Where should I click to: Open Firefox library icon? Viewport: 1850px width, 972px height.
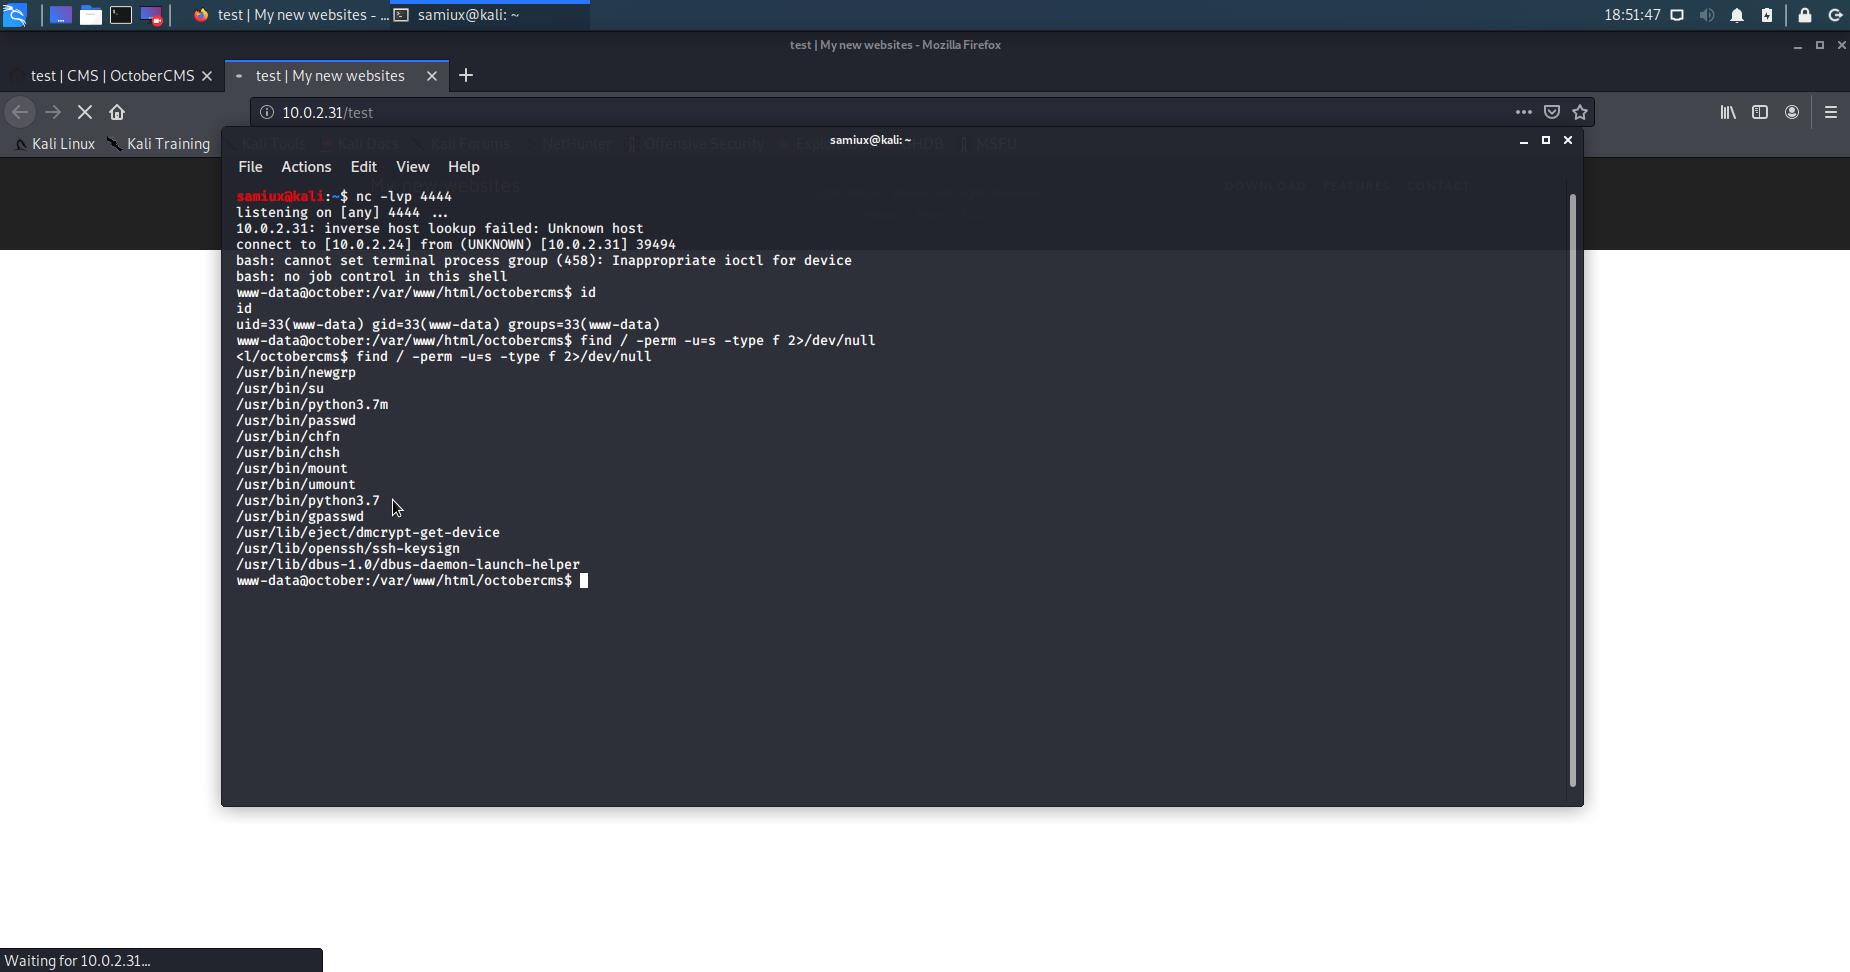coord(1728,112)
